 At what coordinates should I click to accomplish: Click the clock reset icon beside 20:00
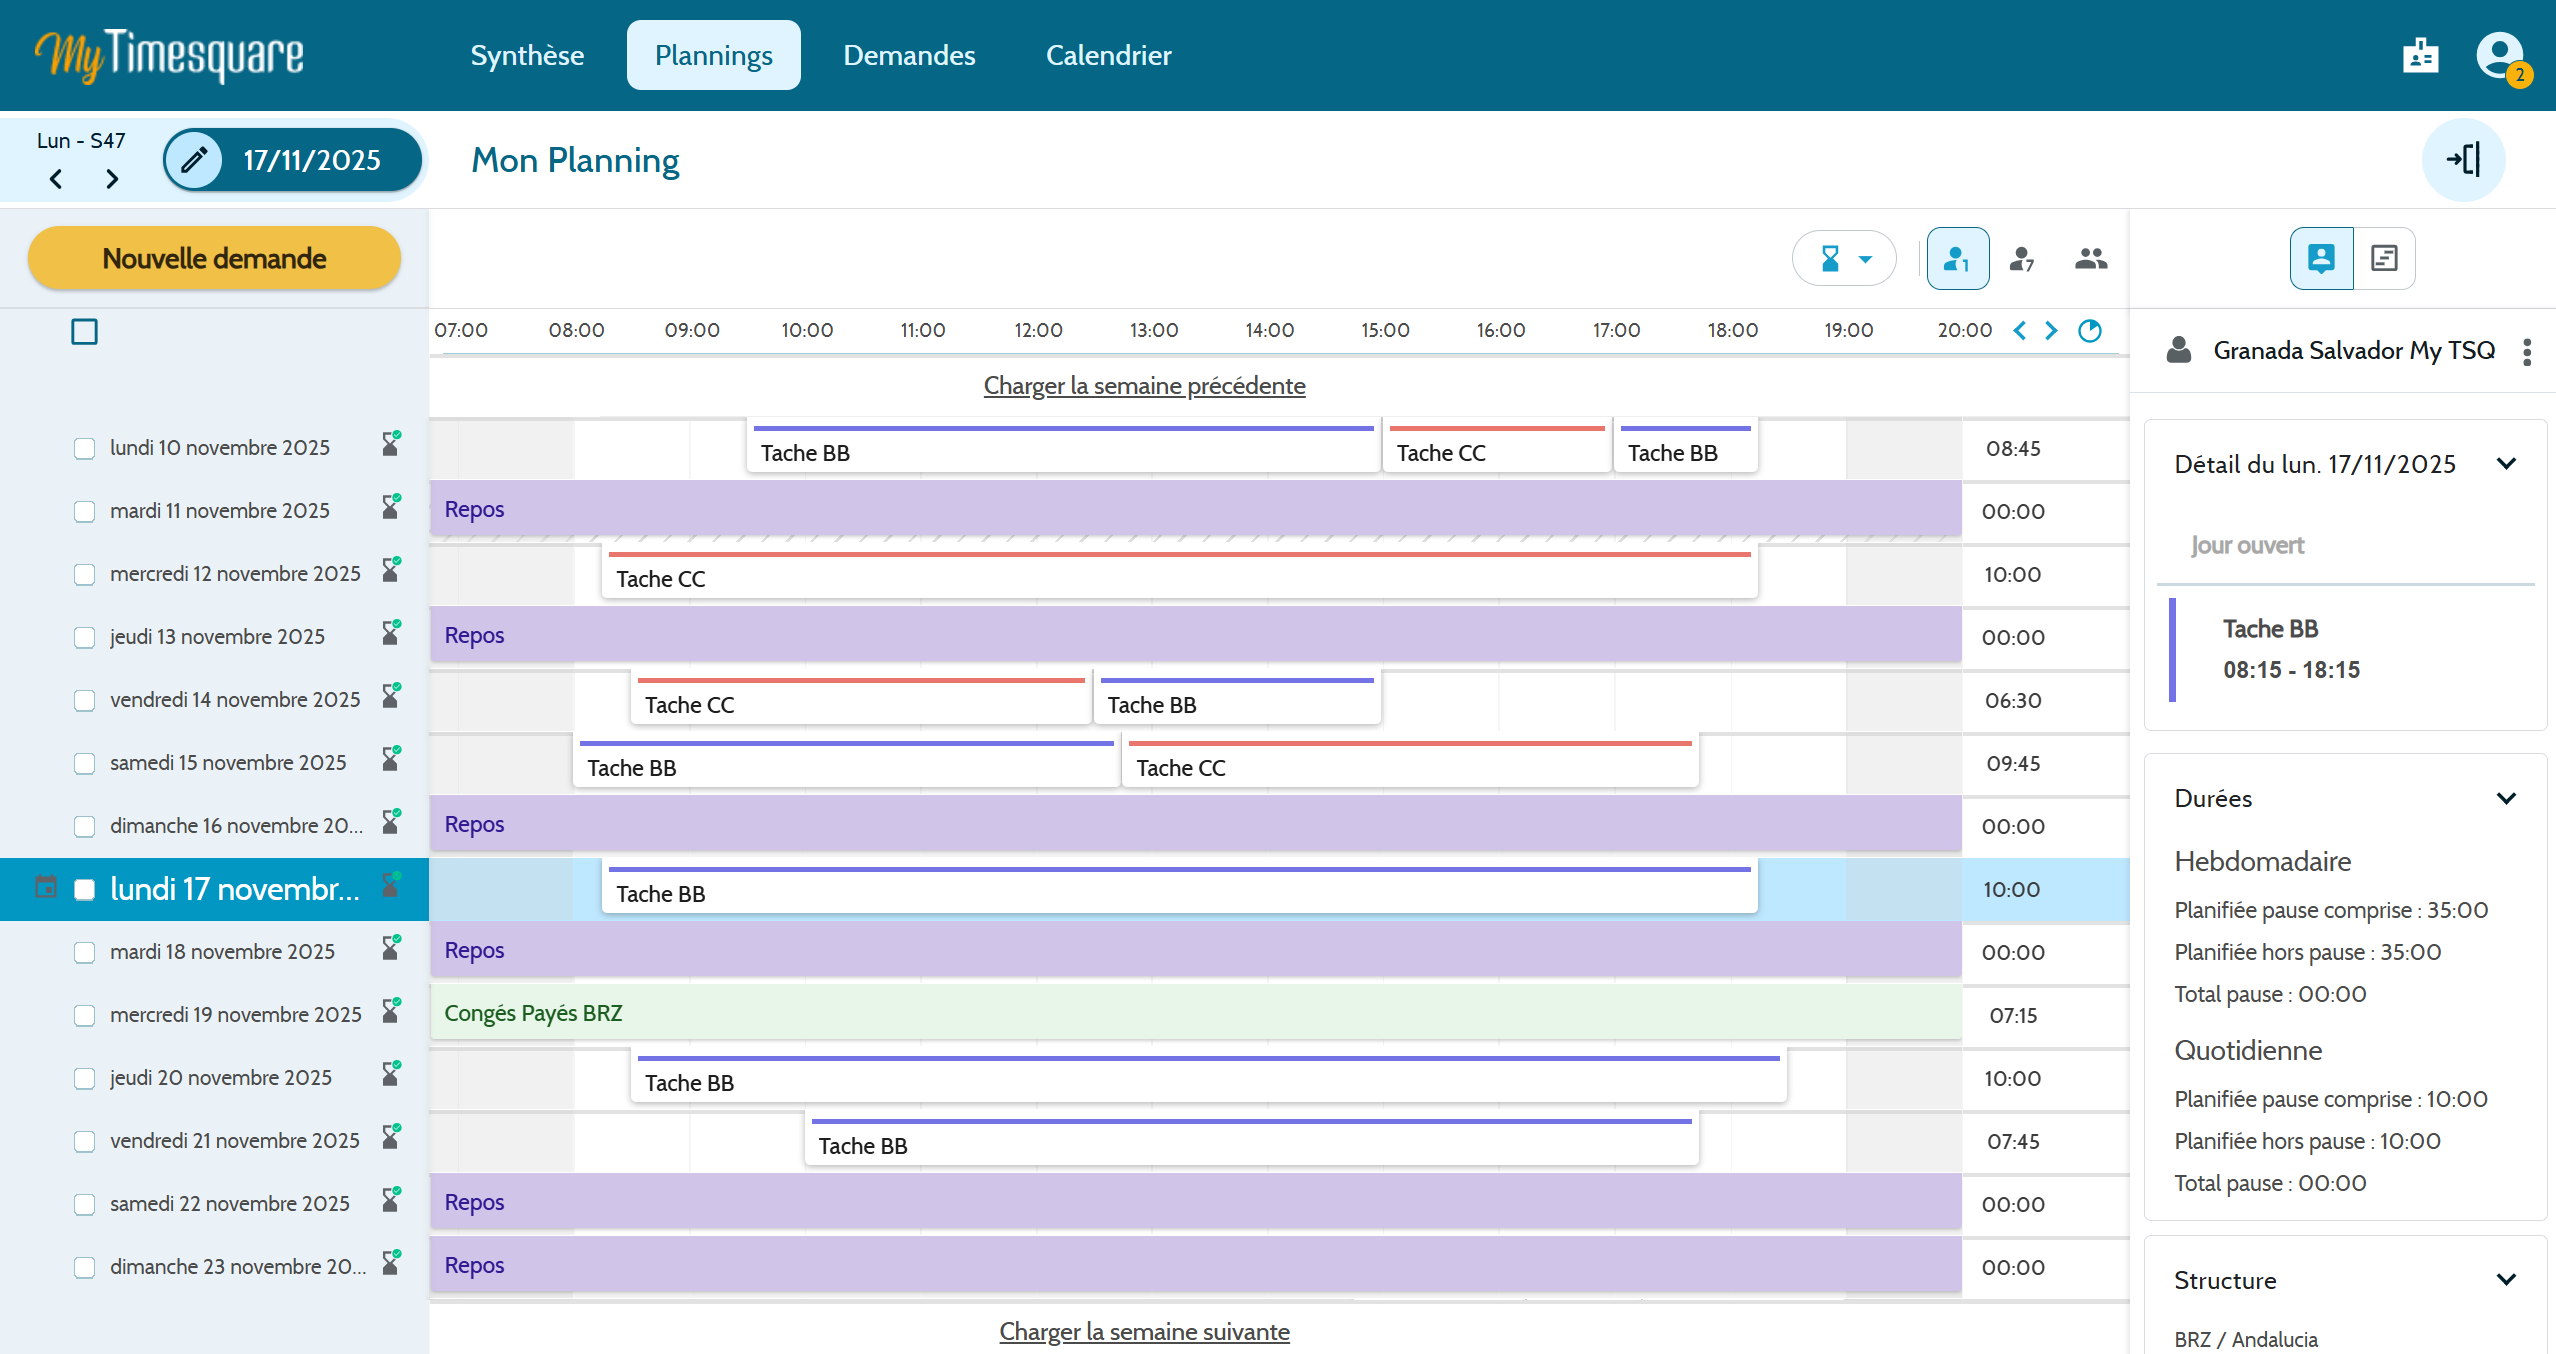click(2089, 331)
